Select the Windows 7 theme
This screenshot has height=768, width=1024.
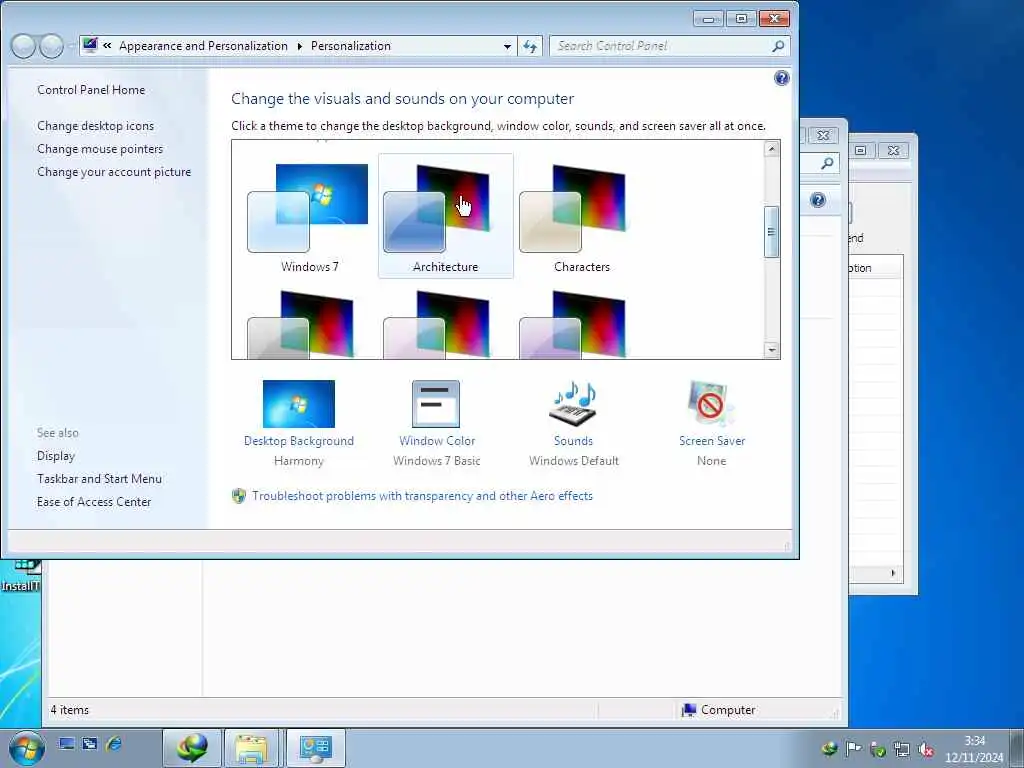coord(309,217)
